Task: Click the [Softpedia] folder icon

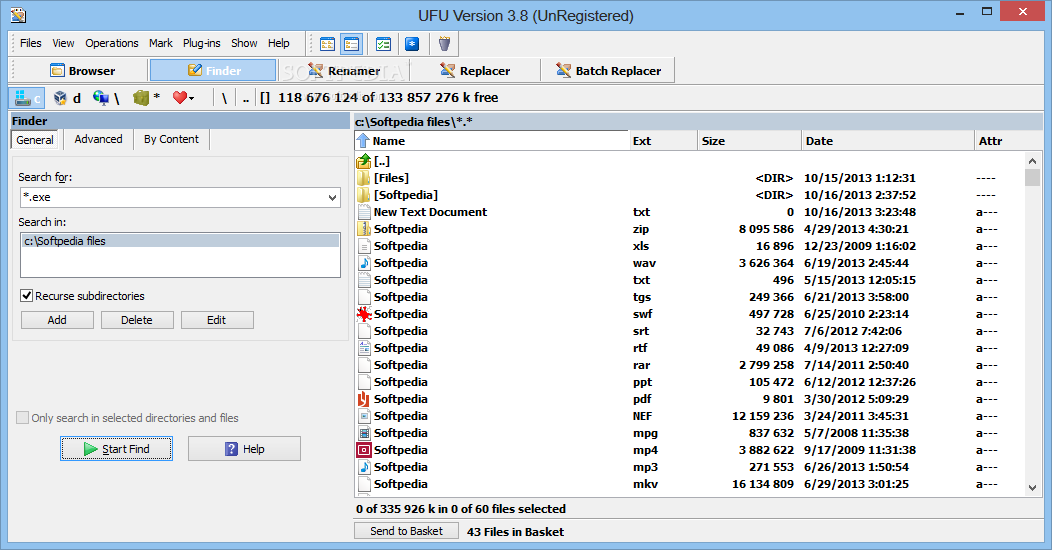Action: pos(364,195)
